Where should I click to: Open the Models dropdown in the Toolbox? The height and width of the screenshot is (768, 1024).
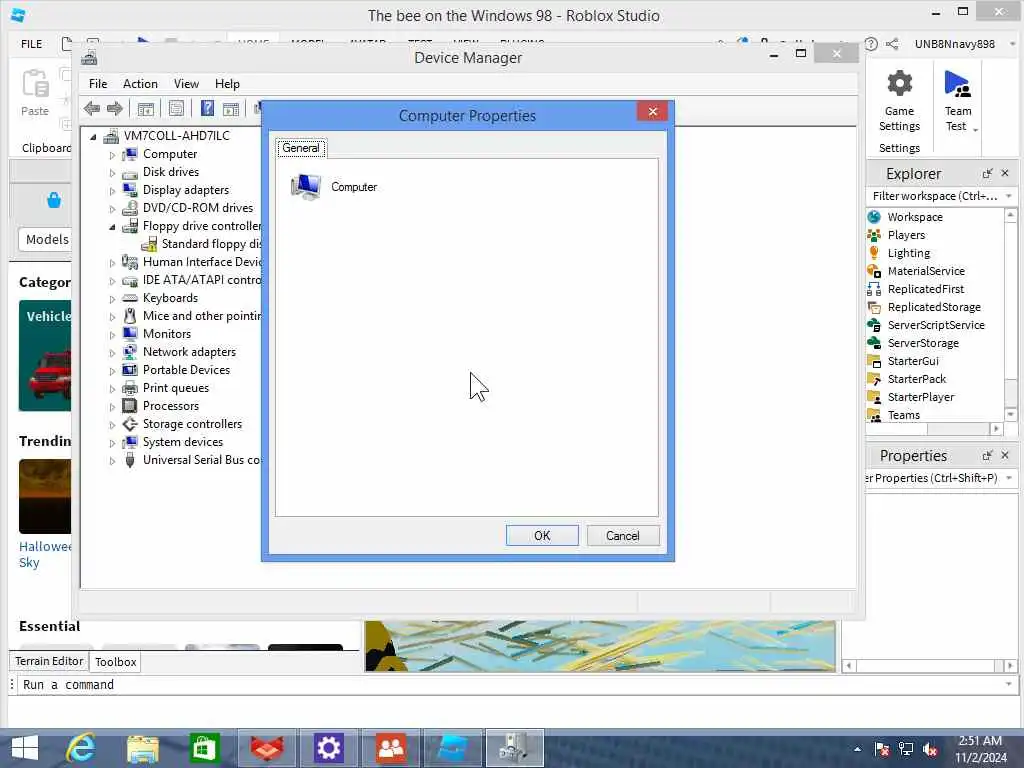(x=46, y=240)
